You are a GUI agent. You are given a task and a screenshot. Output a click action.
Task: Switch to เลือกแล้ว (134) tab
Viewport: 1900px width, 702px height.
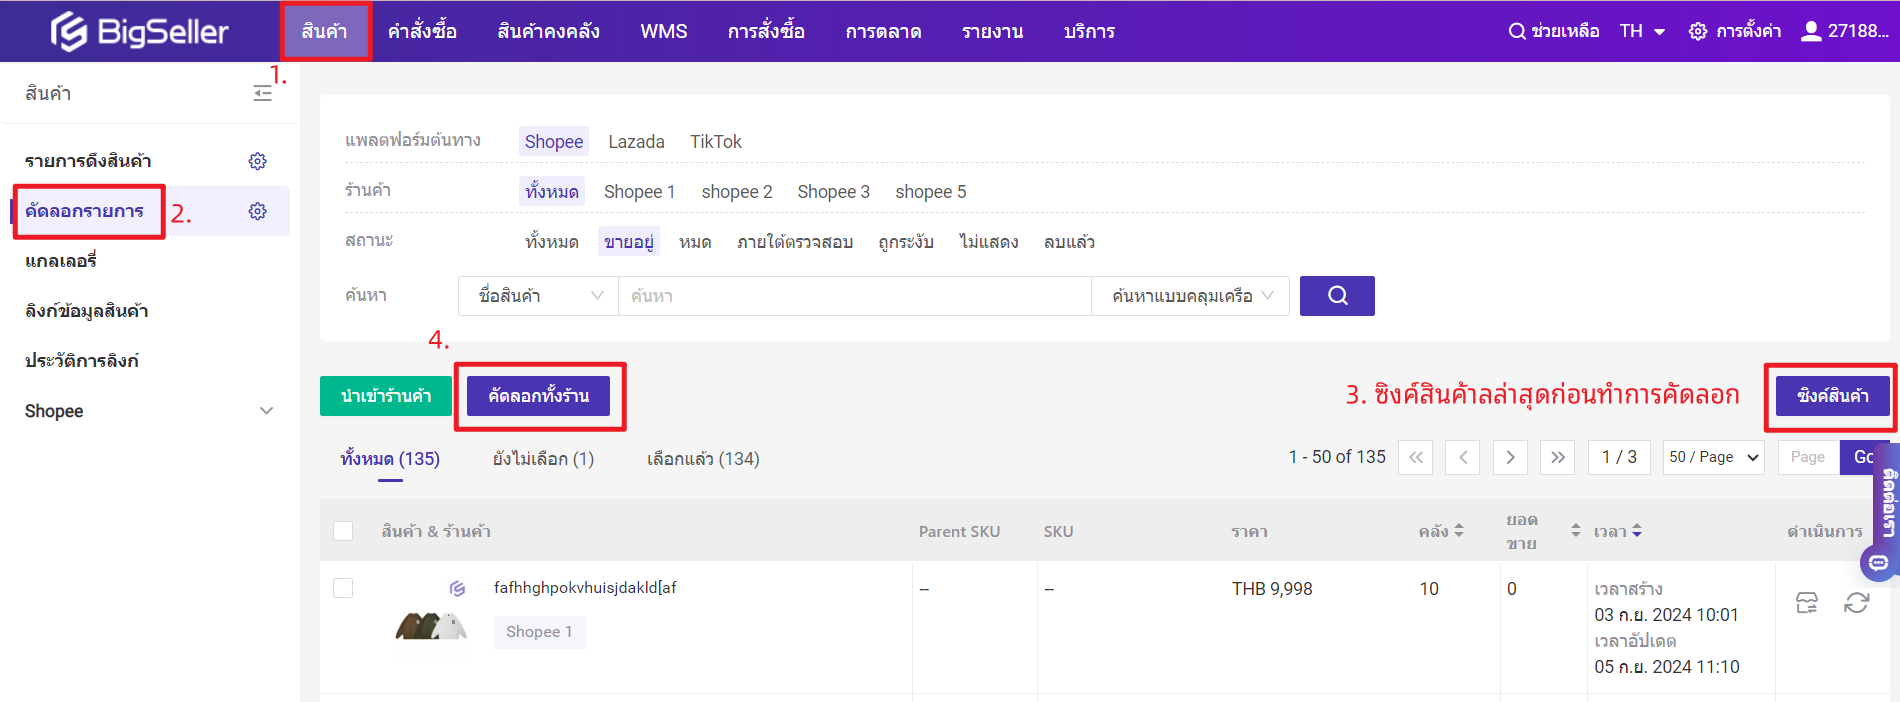pyautogui.click(x=703, y=459)
